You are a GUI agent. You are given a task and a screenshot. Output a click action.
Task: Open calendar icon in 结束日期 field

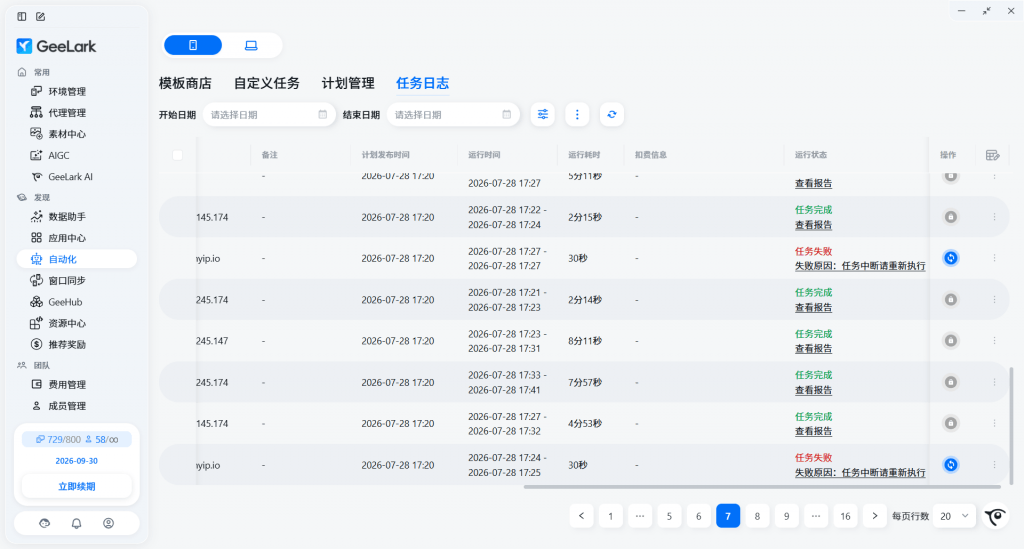(x=507, y=114)
